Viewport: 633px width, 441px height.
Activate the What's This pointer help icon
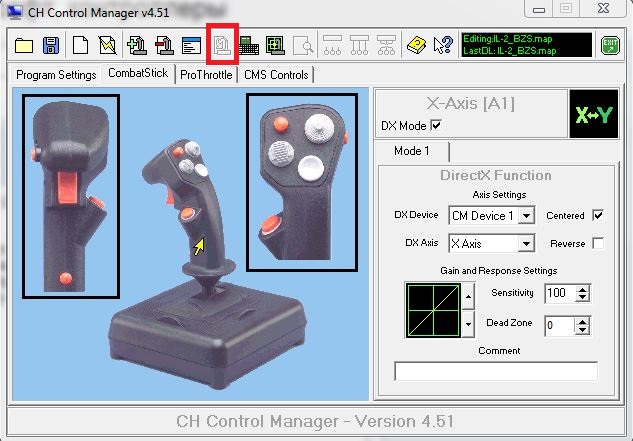pos(443,45)
